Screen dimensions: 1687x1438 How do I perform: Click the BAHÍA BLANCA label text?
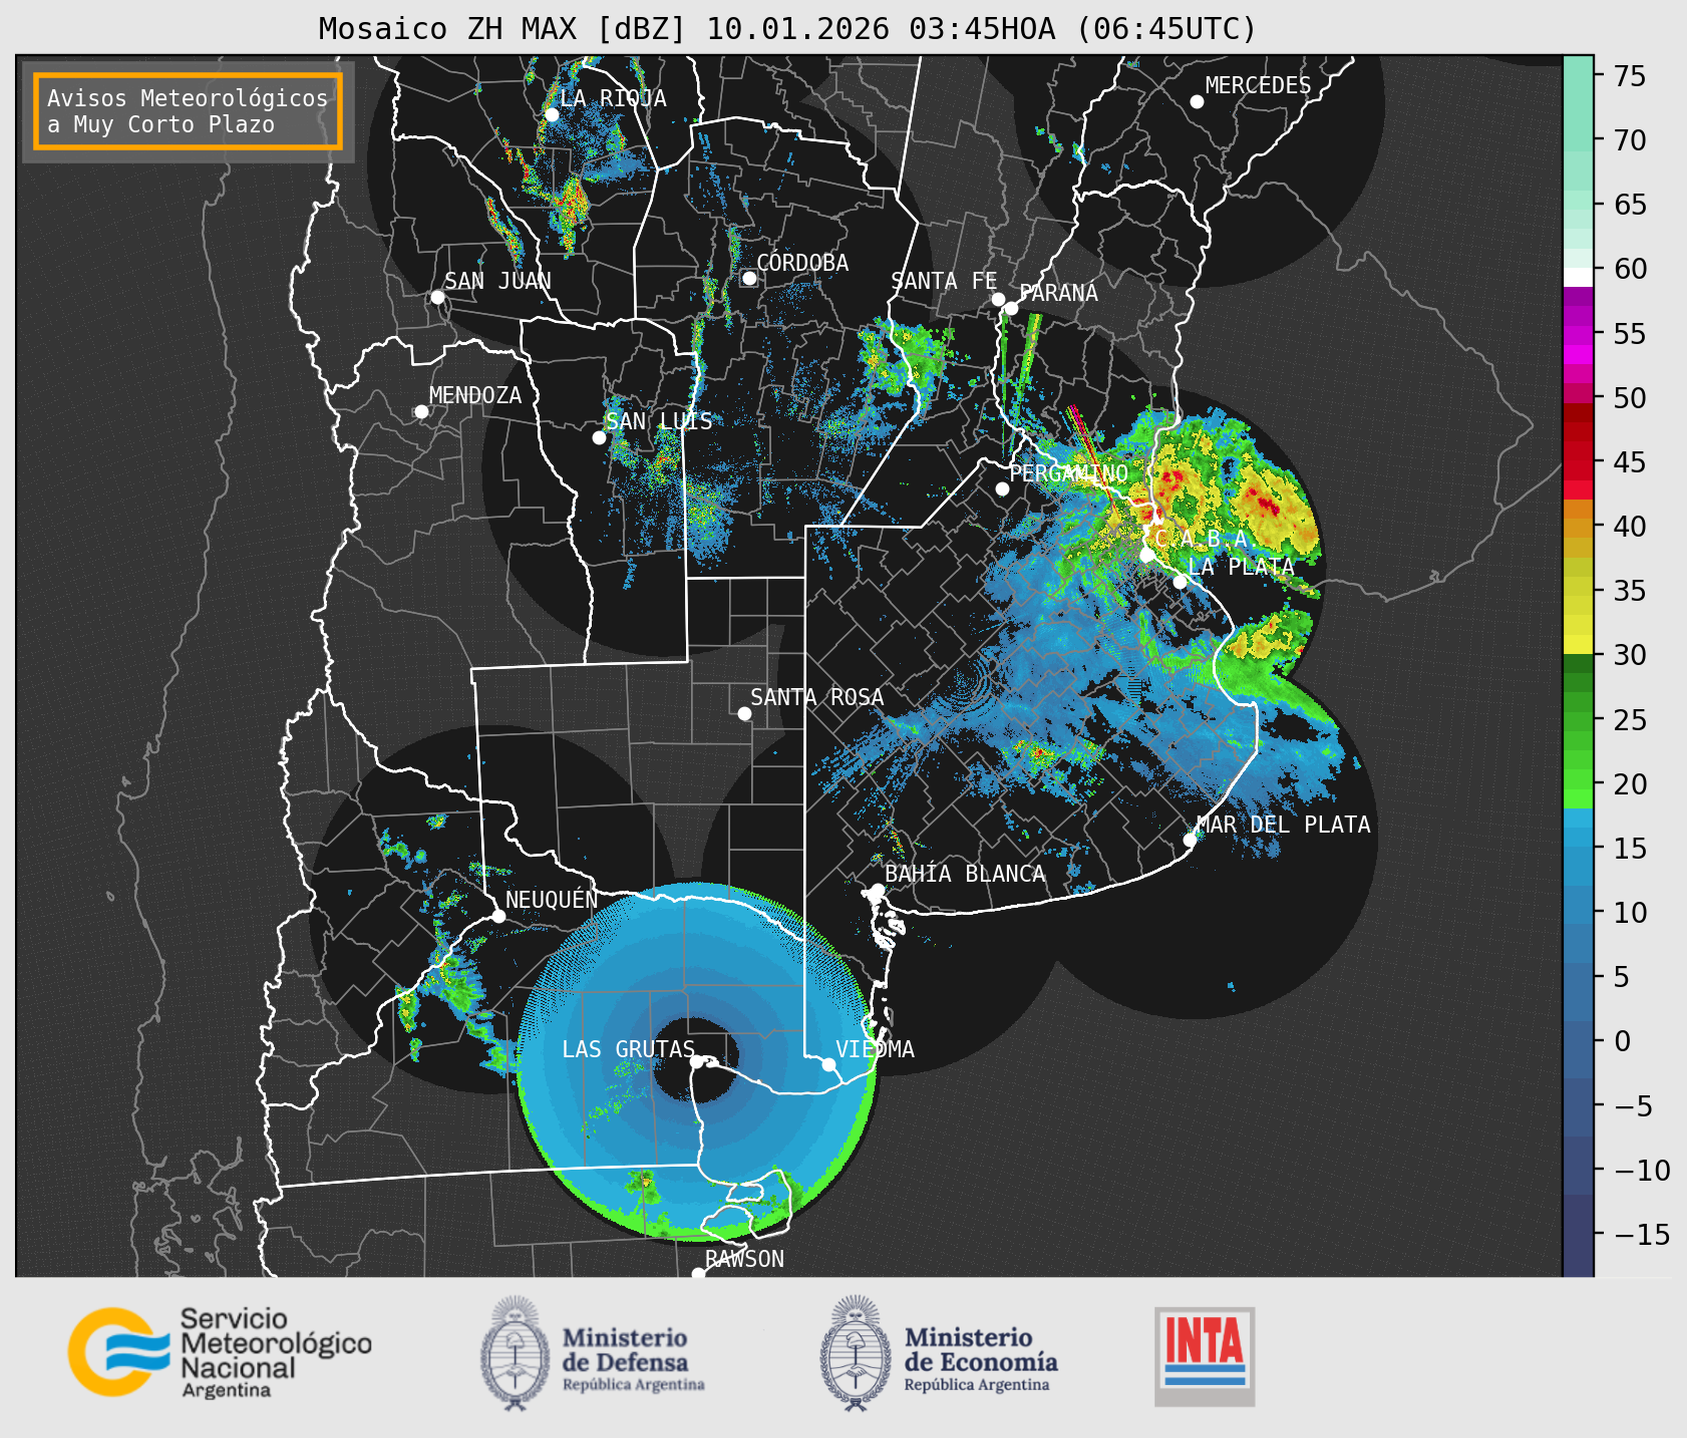coord(965,874)
